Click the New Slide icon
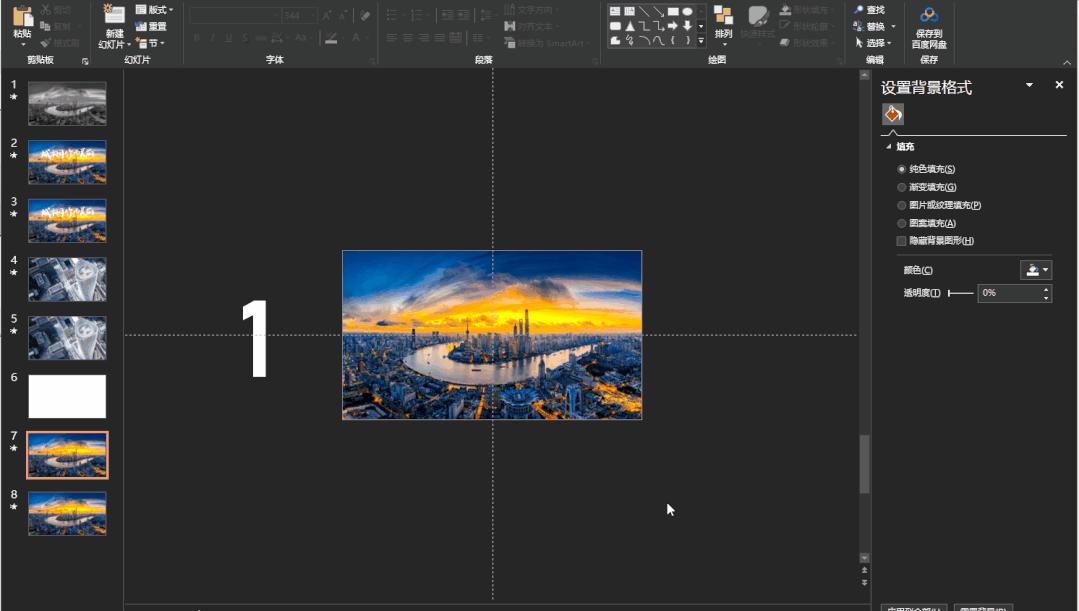 tap(114, 15)
